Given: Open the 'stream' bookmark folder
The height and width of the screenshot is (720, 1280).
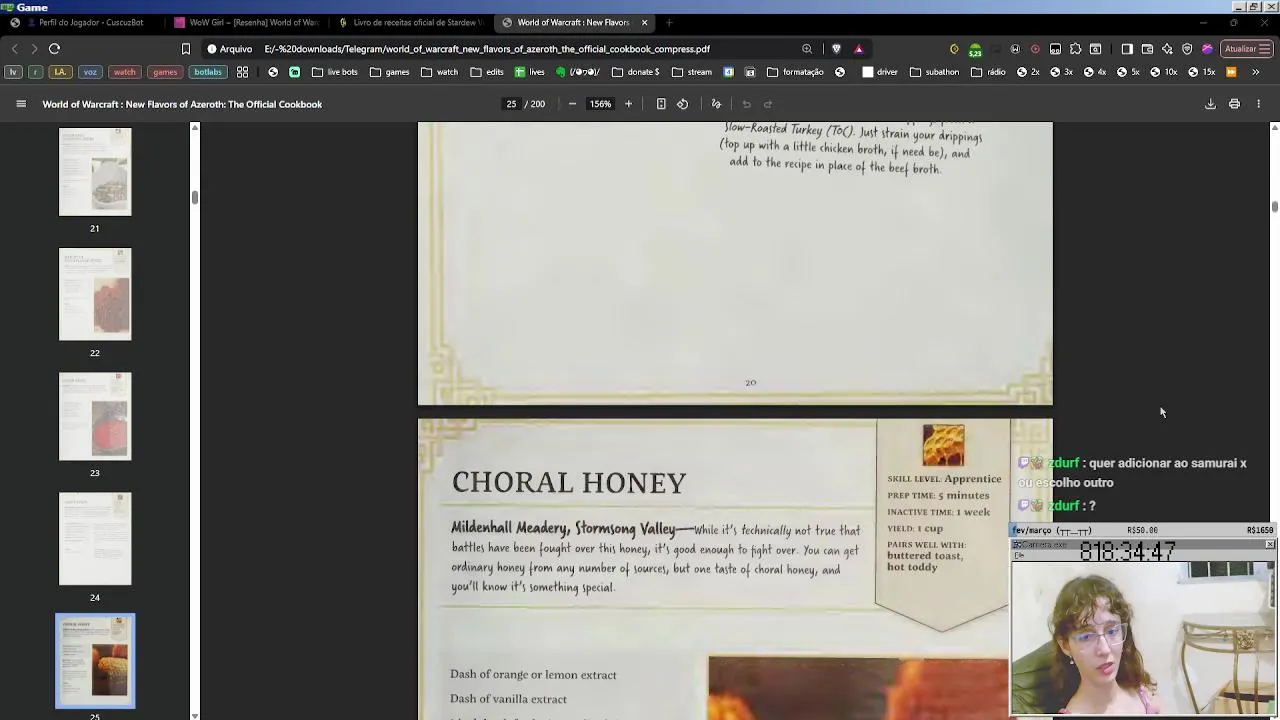Looking at the screenshot, I should click(692, 72).
